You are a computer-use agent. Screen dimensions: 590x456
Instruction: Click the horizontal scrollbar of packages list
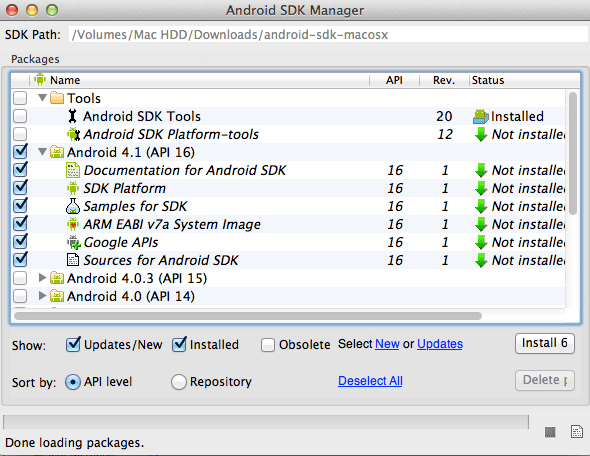coord(248,316)
